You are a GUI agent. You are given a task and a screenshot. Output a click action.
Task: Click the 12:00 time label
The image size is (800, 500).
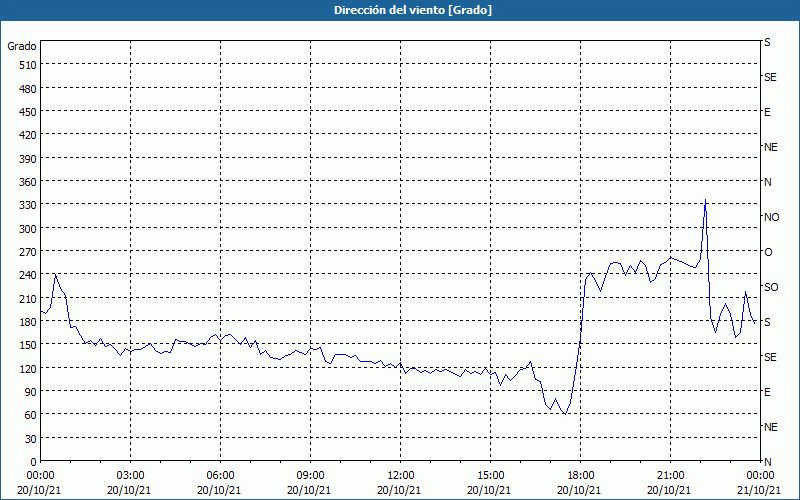click(x=401, y=476)
